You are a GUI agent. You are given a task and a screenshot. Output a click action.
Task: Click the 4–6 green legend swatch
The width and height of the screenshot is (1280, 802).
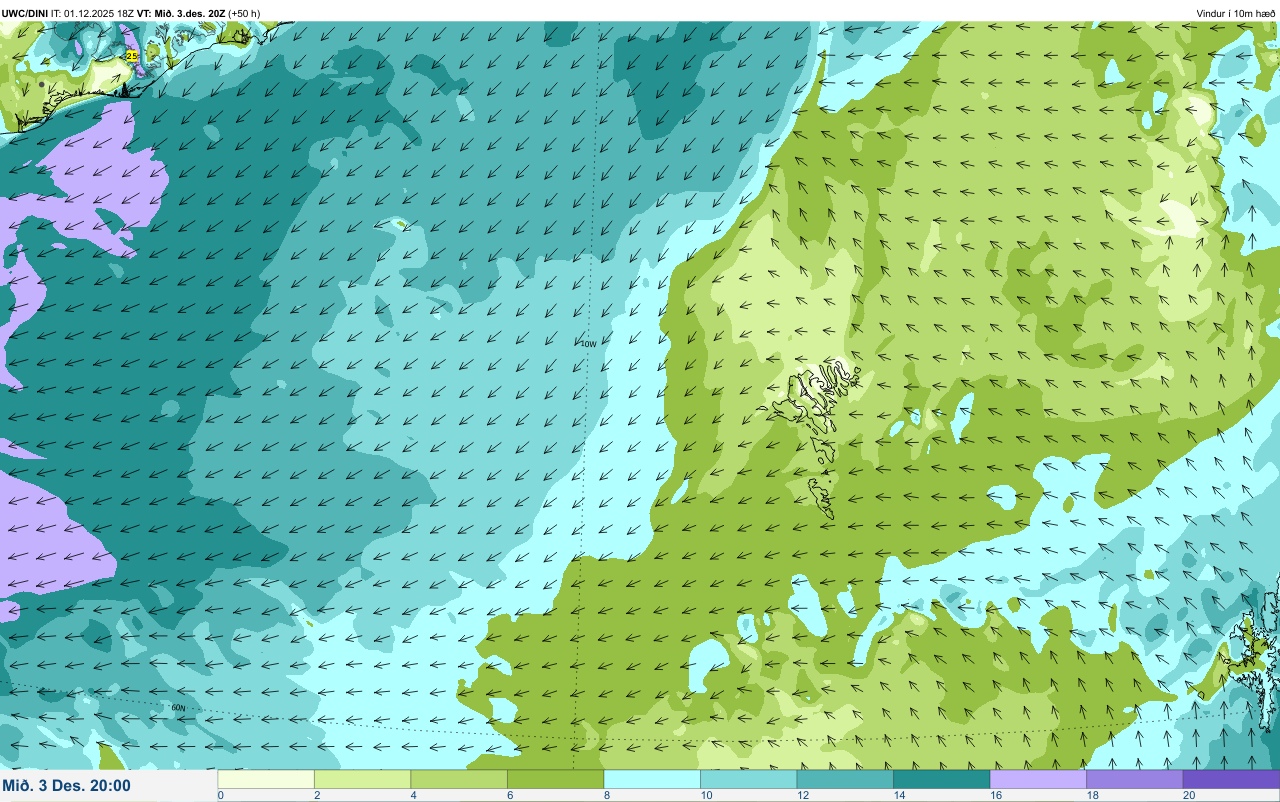[x=459, y=779]
